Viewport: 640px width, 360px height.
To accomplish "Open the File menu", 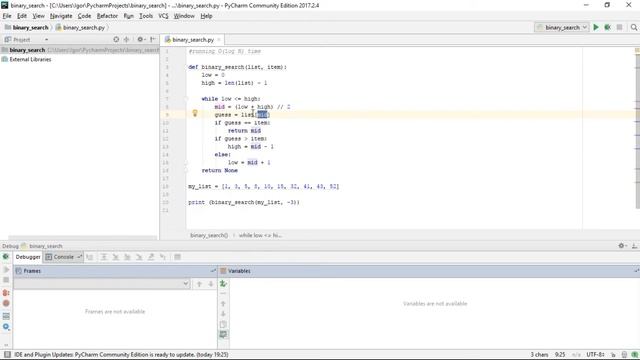I will [x=7, y=16].
